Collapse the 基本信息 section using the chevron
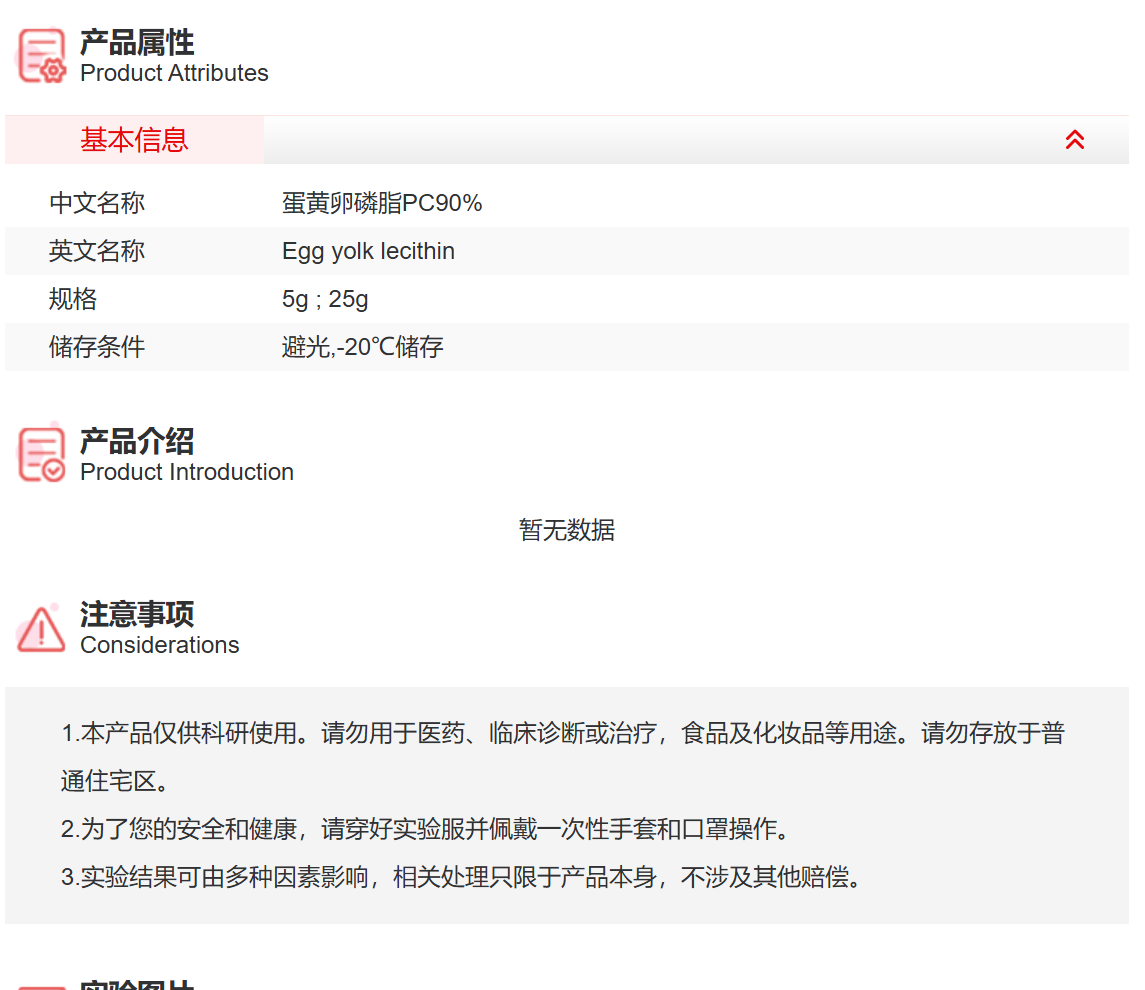This screenshot has width=1145, height=990. [x=1075, y=140]
